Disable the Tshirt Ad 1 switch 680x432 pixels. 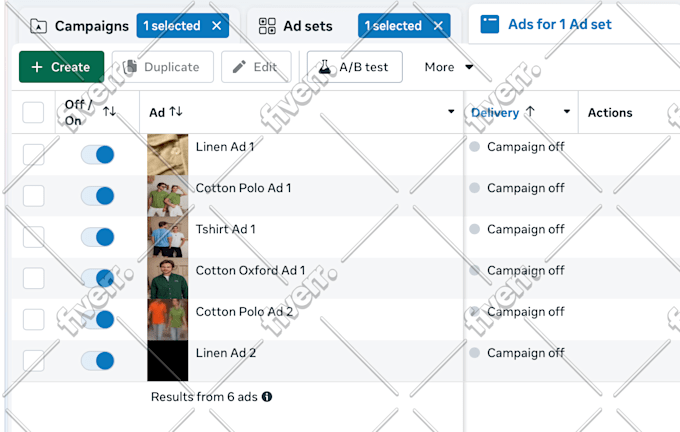(98, 237)
